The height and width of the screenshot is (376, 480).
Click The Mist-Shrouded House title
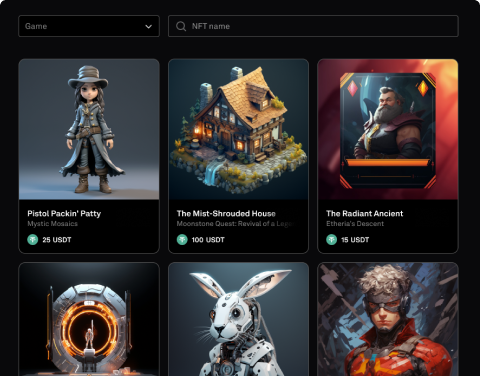(226, 213)
